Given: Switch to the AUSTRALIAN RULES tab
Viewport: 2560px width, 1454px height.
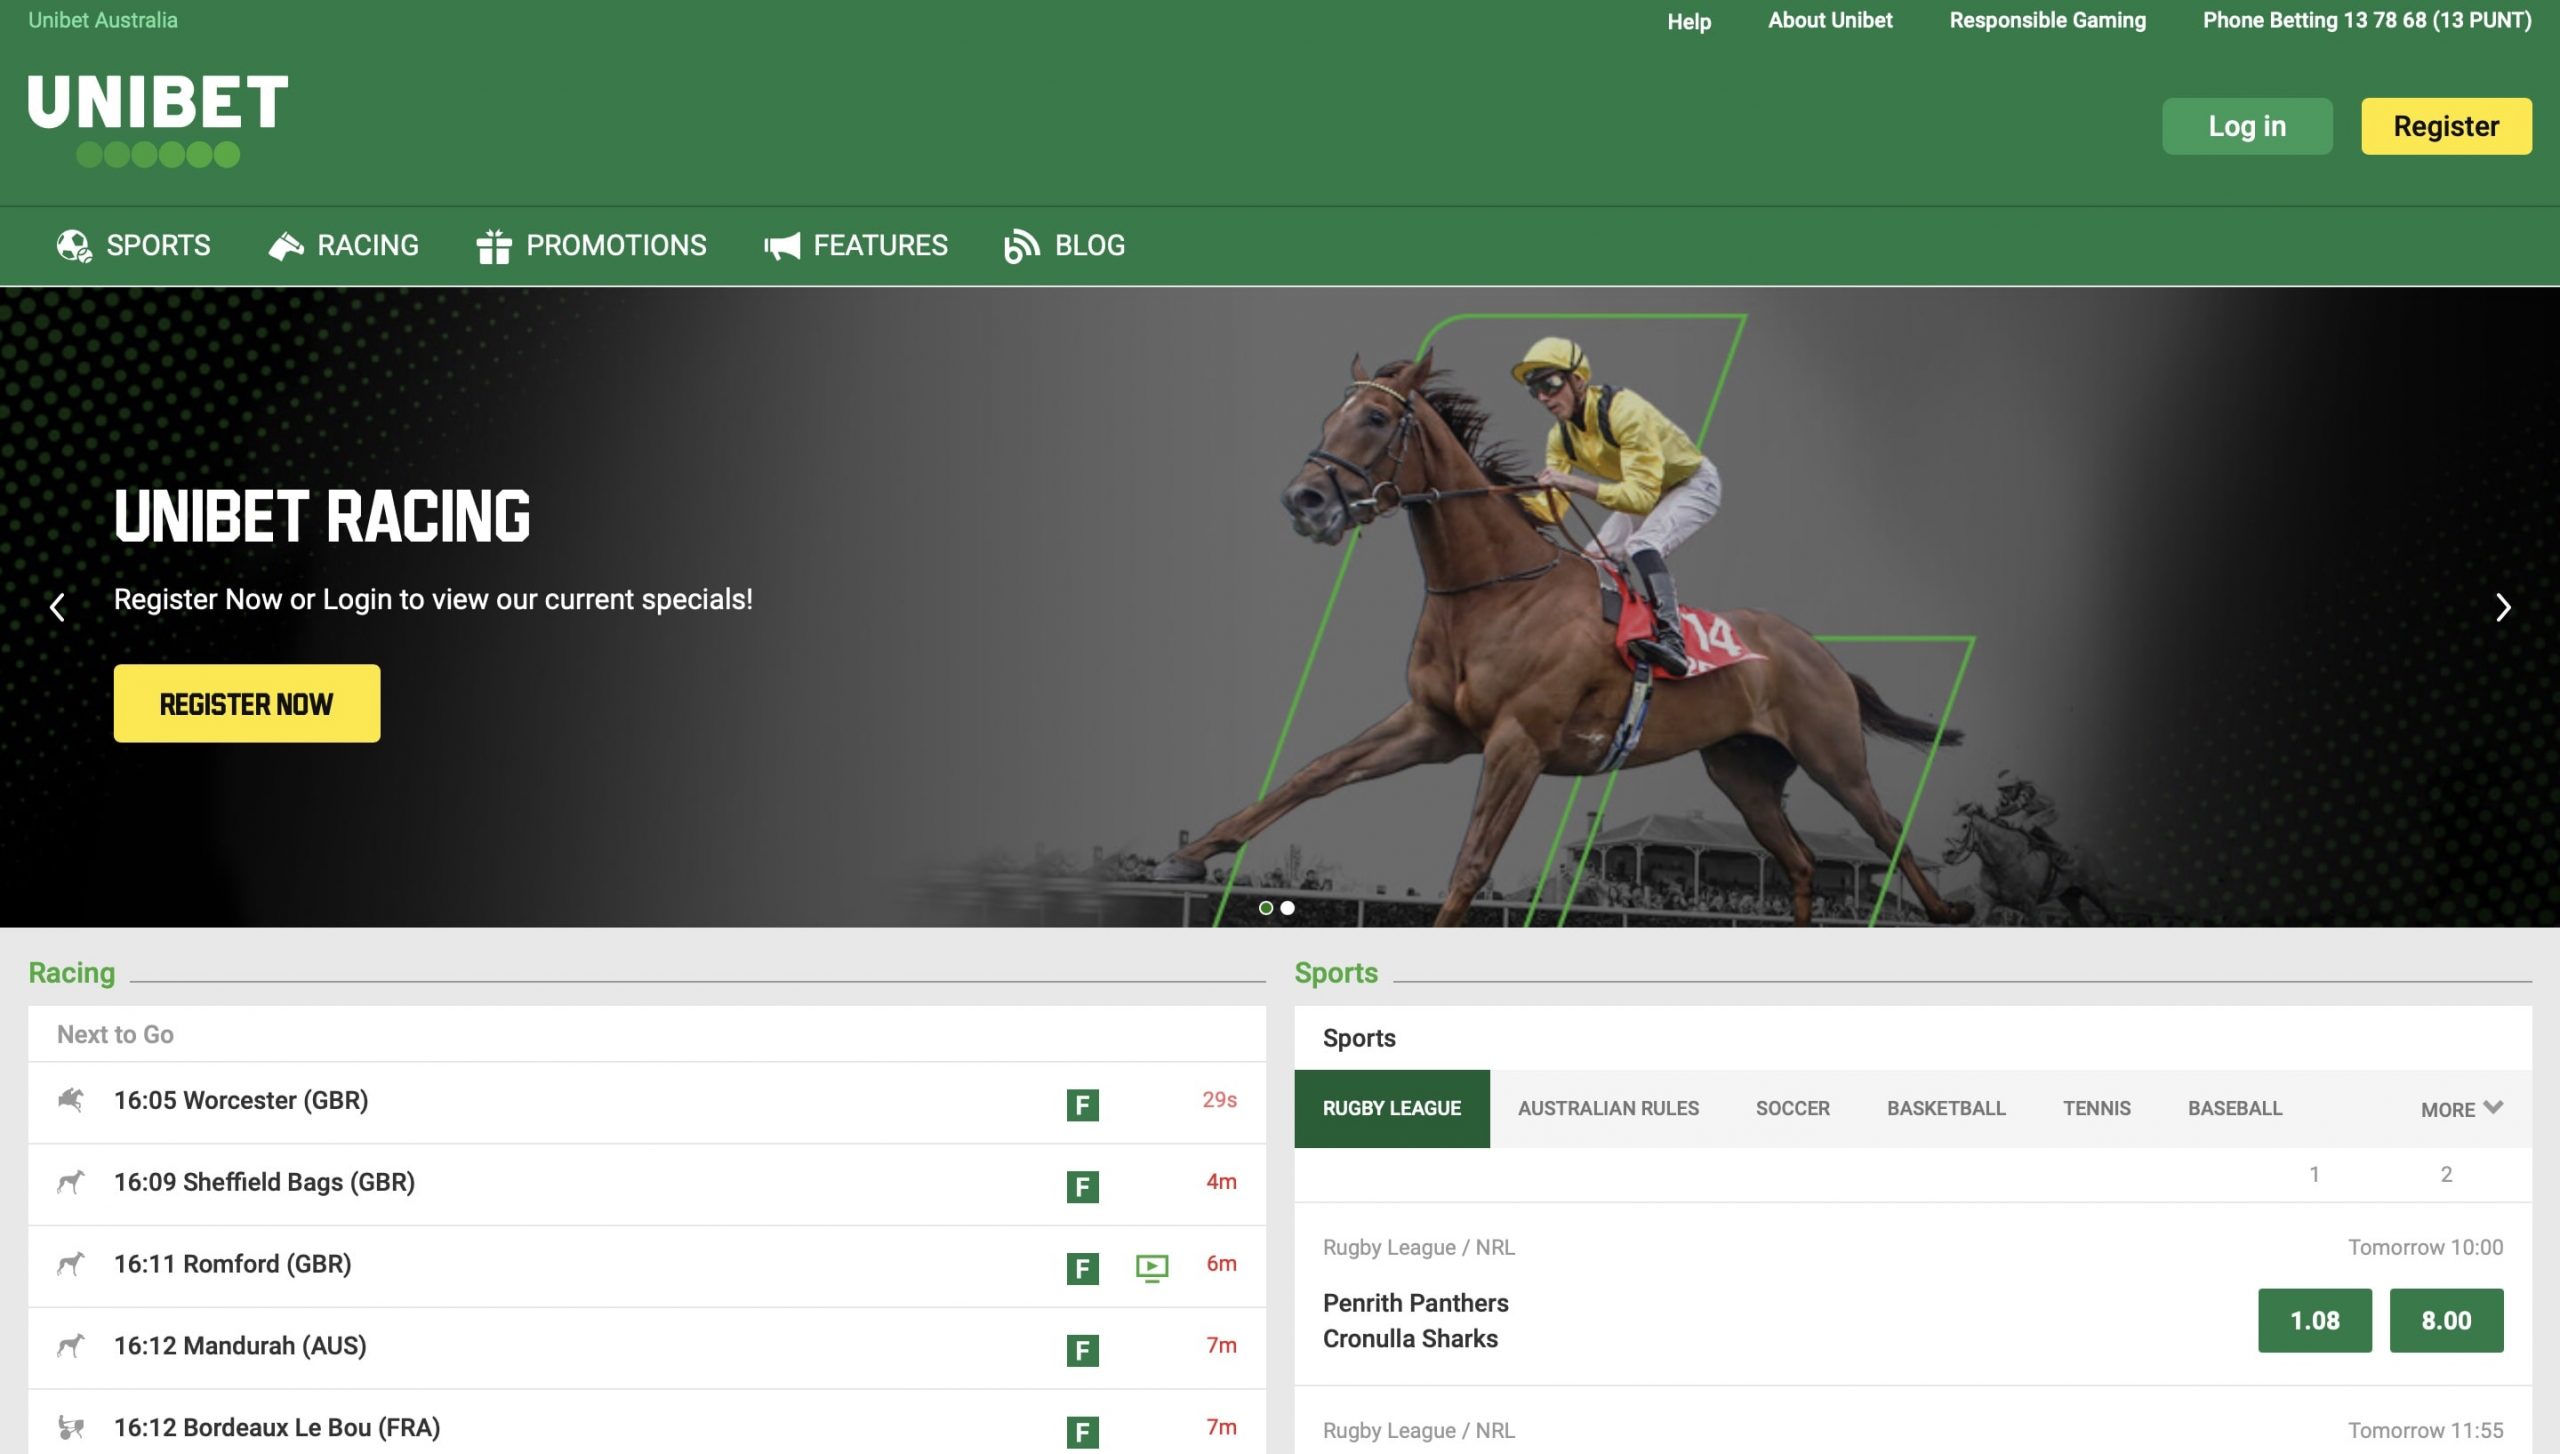Looking at the screenshot, I should (1608, 1109).
